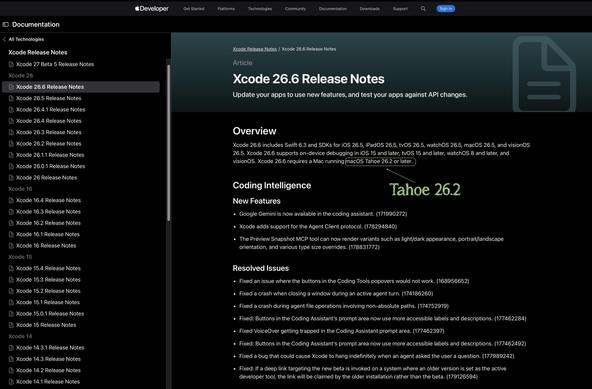
Task: Click document icon beside Xcode 15.1 Release Notes
Action: [x=11, y=302]
